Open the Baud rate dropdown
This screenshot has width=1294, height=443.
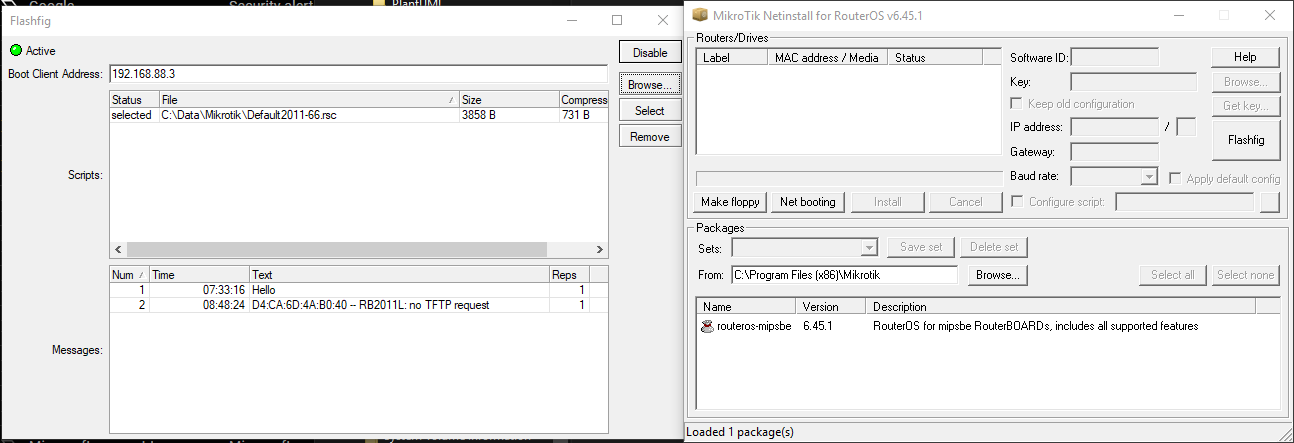1149,178
